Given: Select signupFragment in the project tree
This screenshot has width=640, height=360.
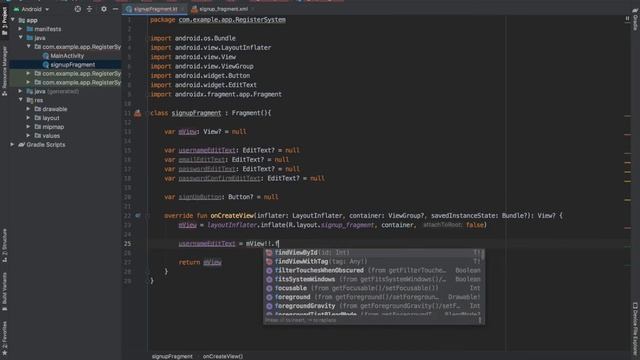Looking at the screenshot, I should tap(73, 64).
